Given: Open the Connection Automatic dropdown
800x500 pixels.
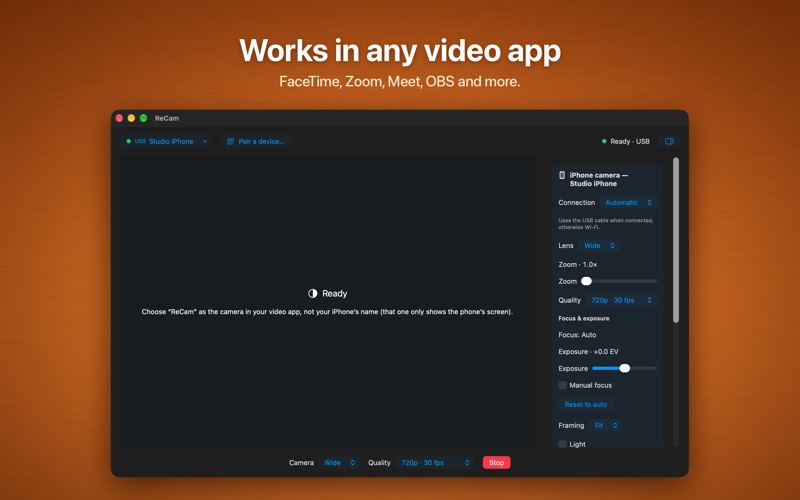Looking at the screenshot, I should 628,203.
